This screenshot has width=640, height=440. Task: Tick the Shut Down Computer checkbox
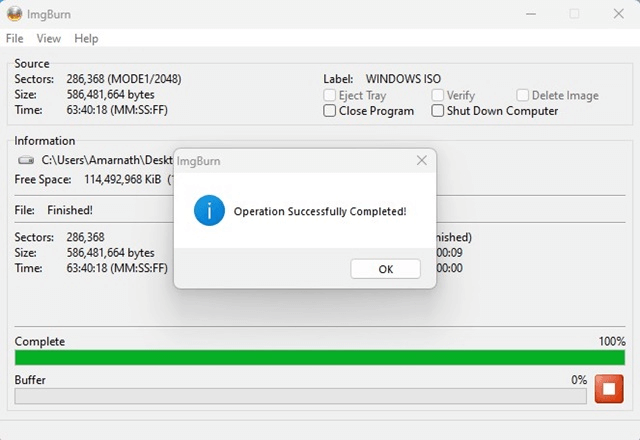point(438,111)
